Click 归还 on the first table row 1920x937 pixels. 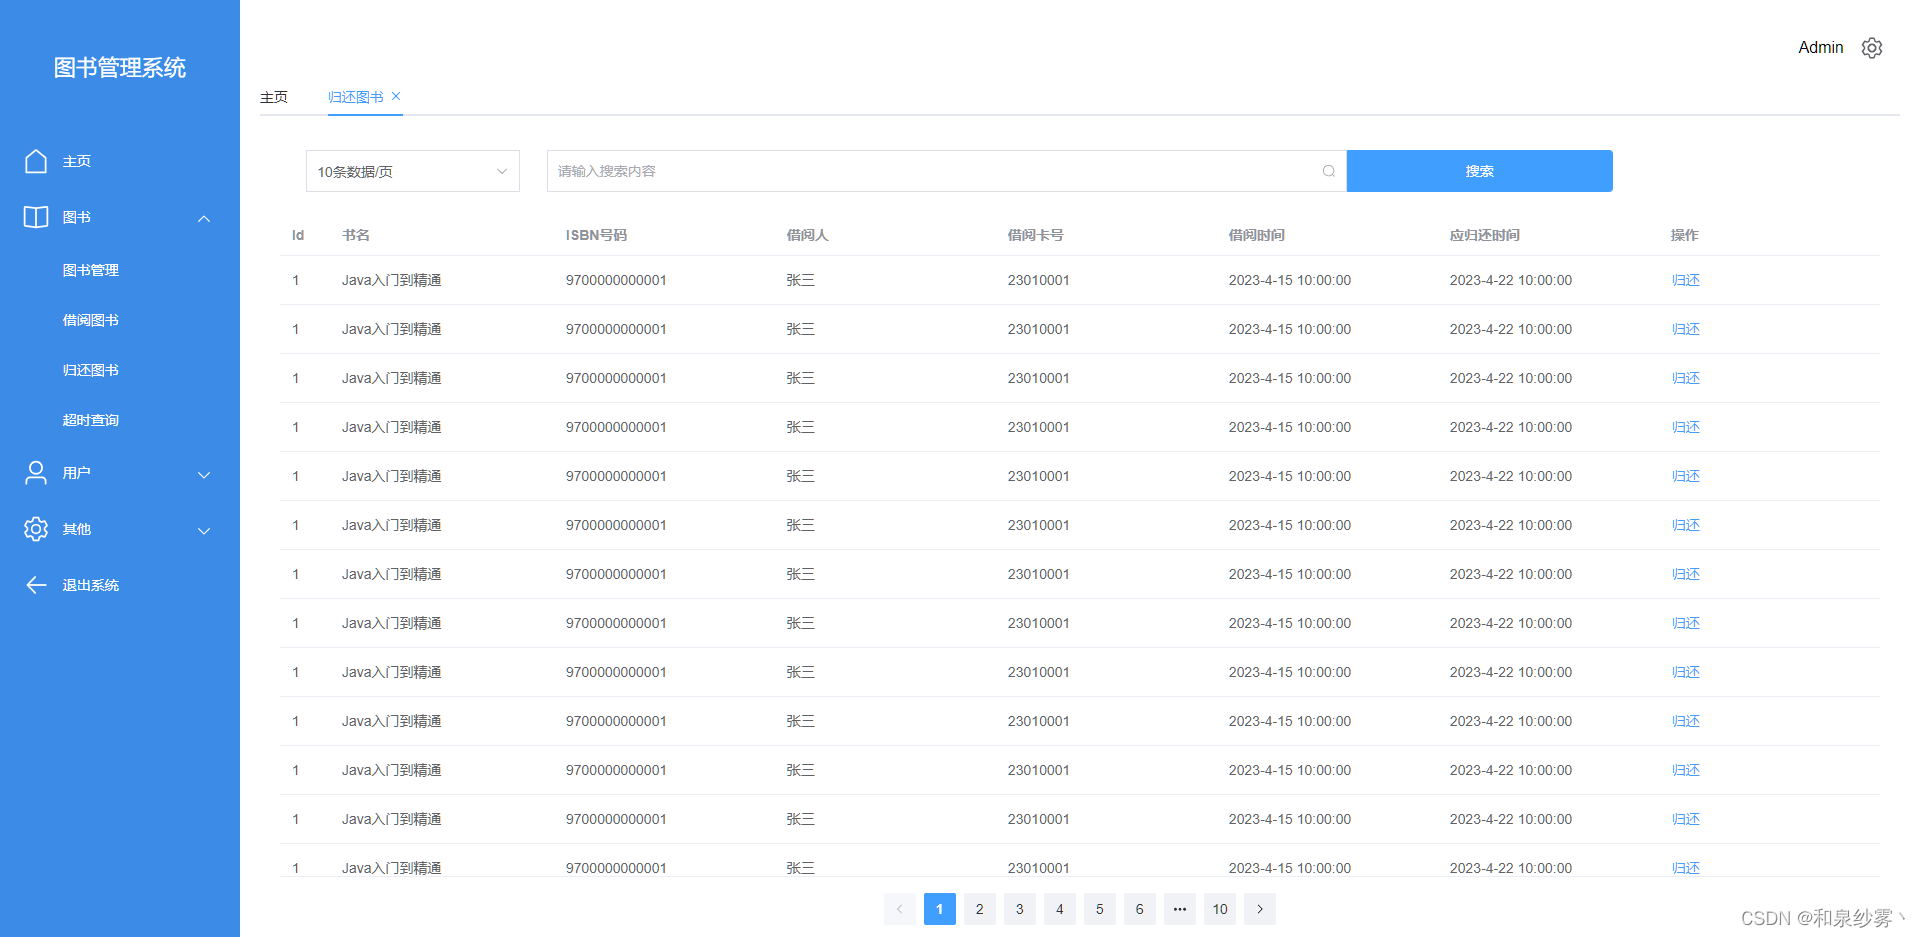coord(1685,280)
